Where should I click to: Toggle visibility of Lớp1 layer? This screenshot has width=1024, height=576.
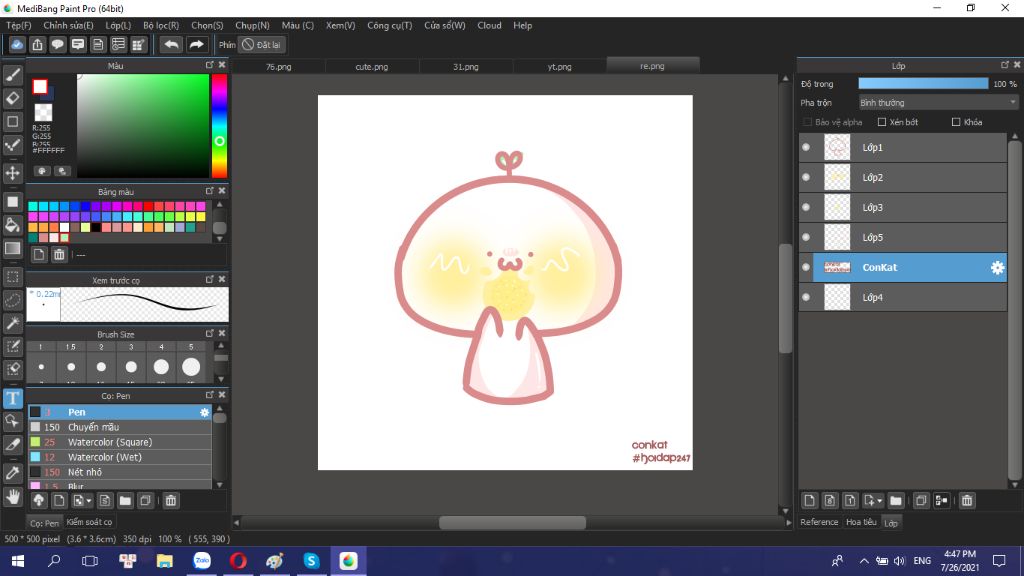click(806, 147)
